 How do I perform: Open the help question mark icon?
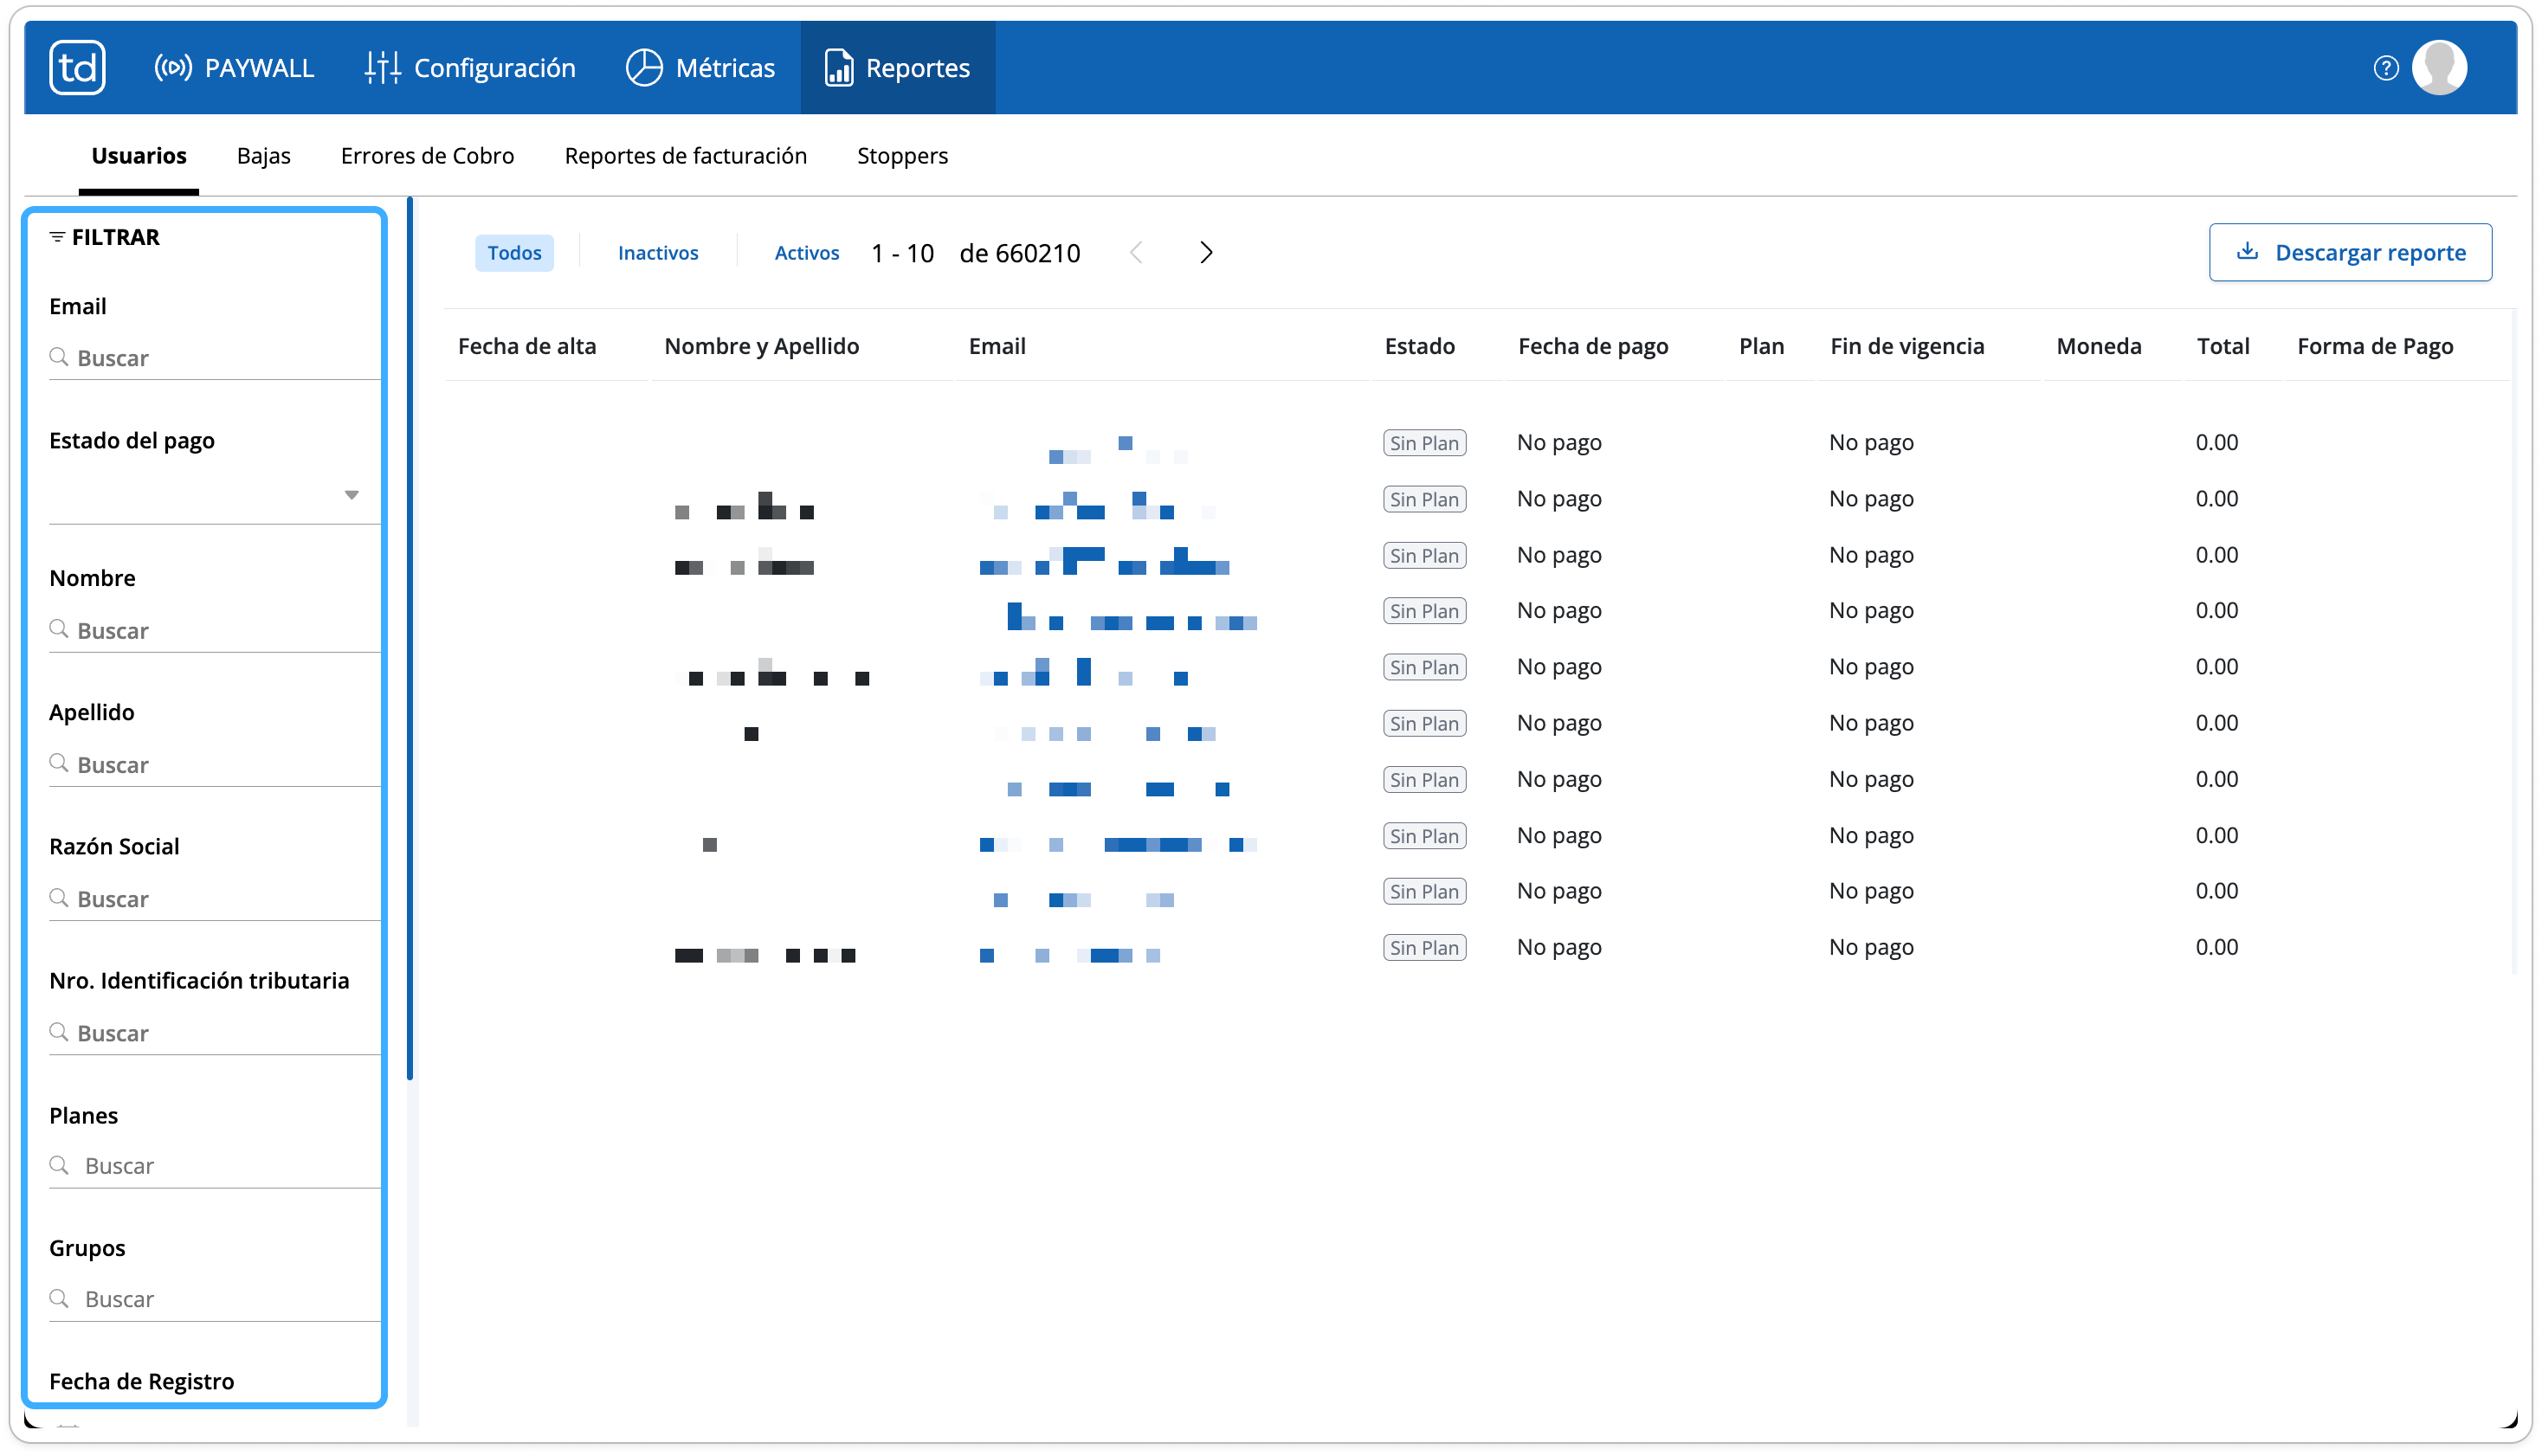[2386, 68]
